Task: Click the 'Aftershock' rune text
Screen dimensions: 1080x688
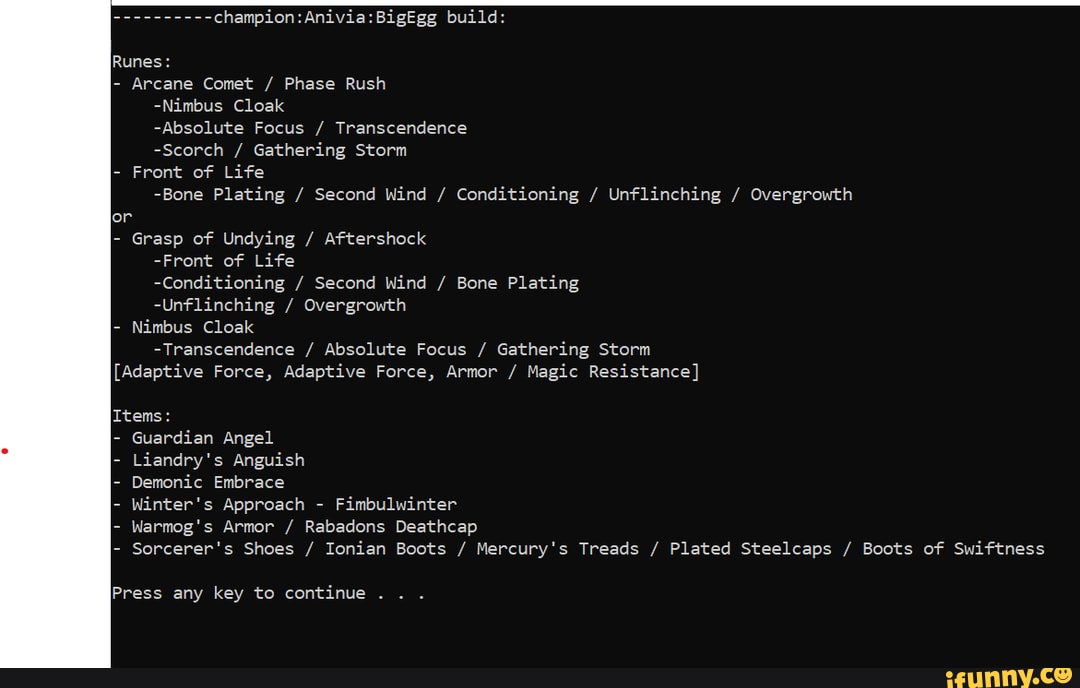Action: click(x=375, y=239)
